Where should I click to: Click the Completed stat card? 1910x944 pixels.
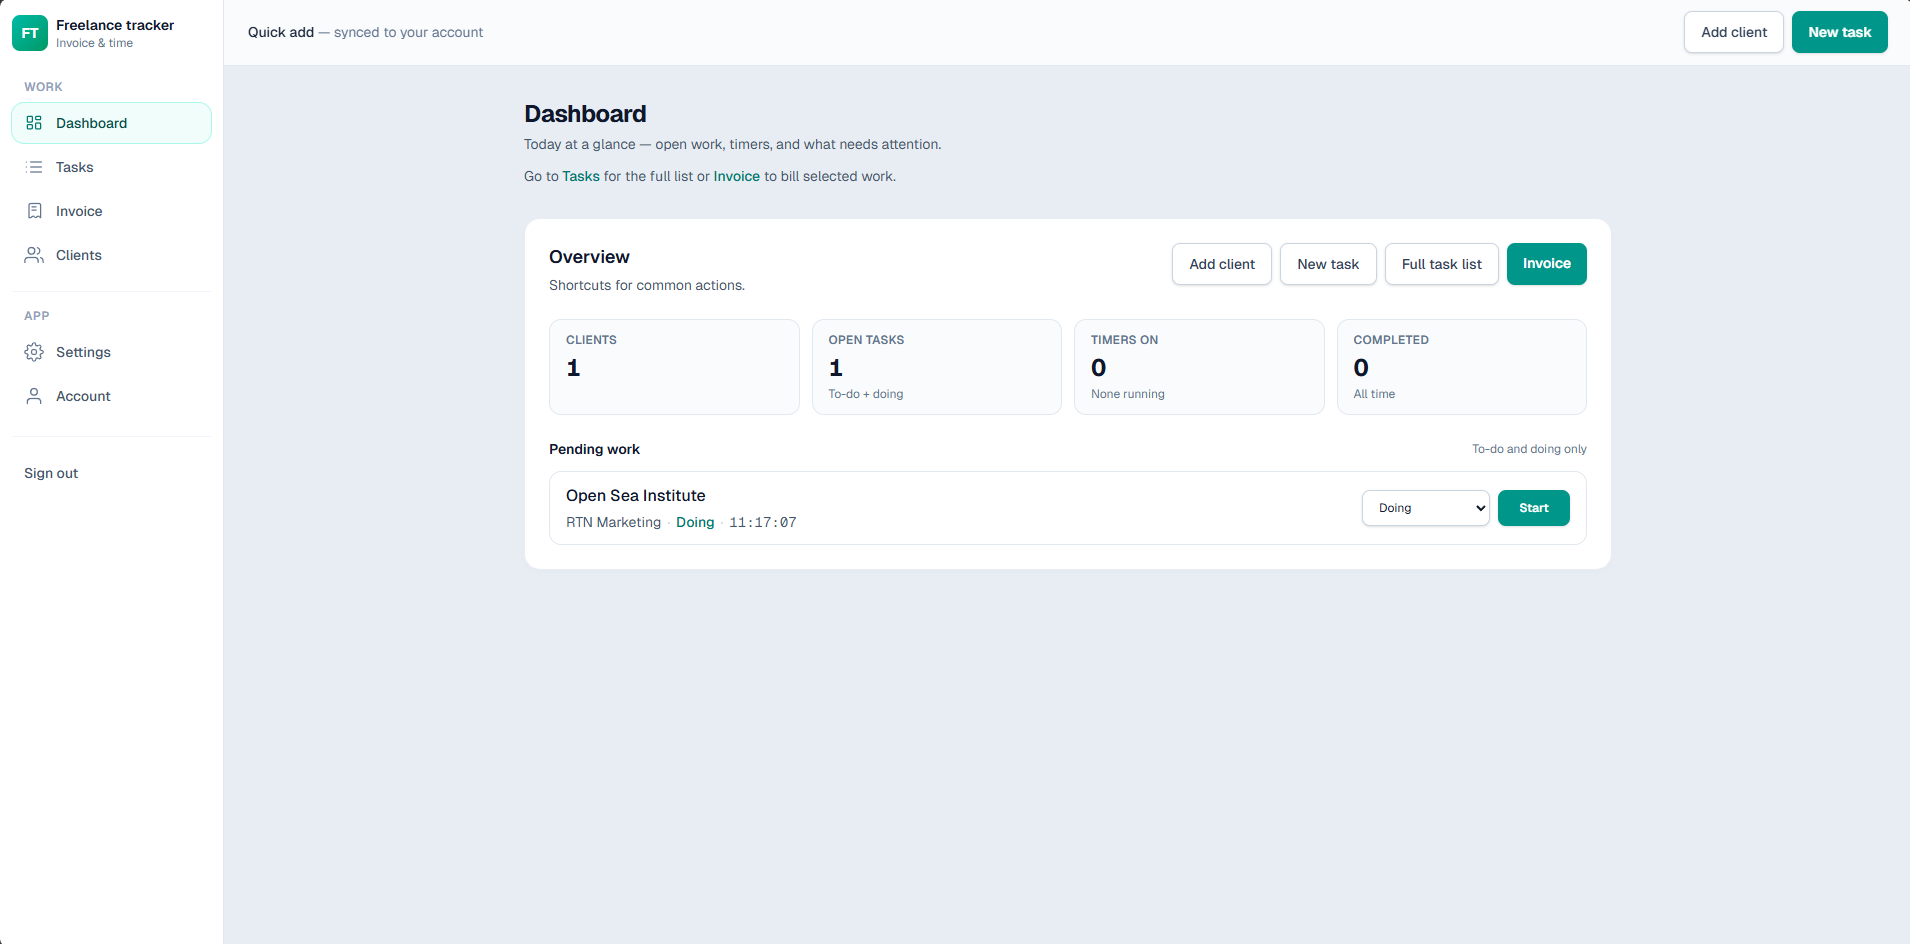(1461, 367)
